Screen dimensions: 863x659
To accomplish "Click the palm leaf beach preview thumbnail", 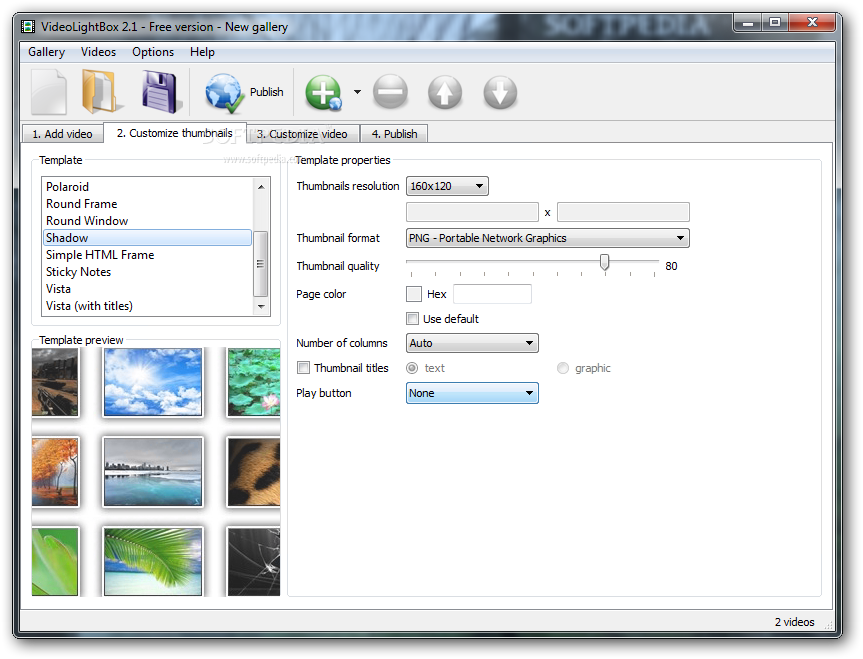I will point(153,562).
